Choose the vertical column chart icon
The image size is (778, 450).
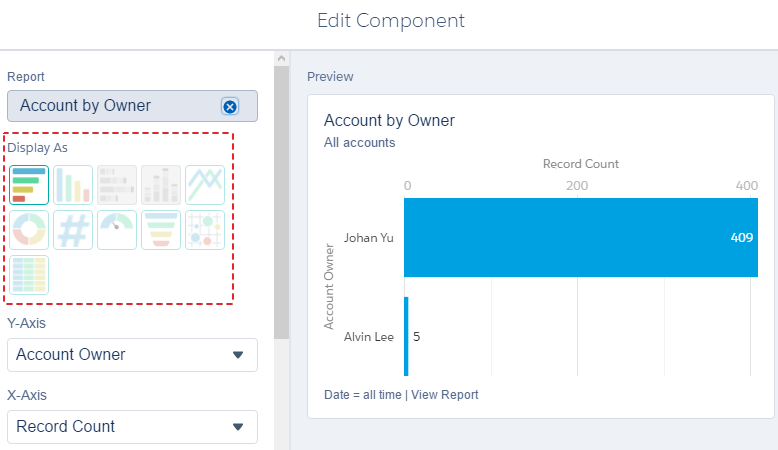[x=73, y=185]
